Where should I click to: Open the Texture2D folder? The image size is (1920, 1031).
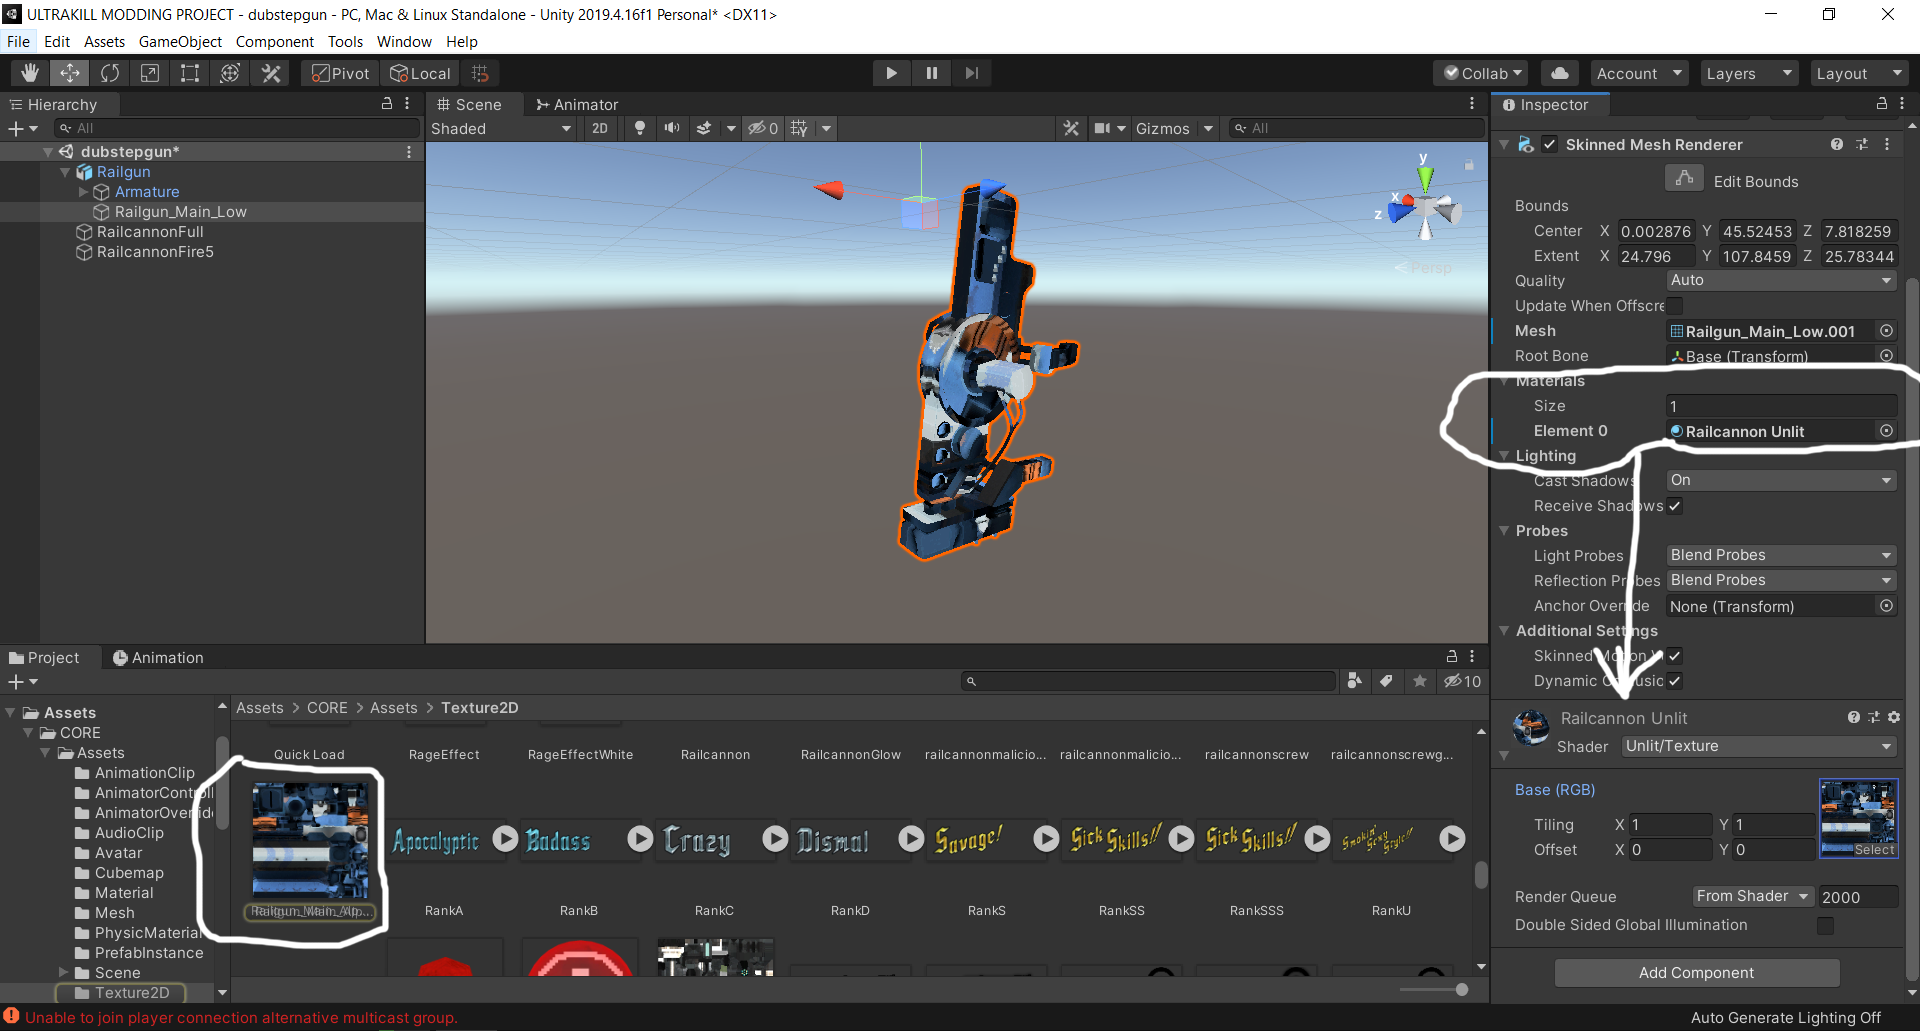pos(132,993)
